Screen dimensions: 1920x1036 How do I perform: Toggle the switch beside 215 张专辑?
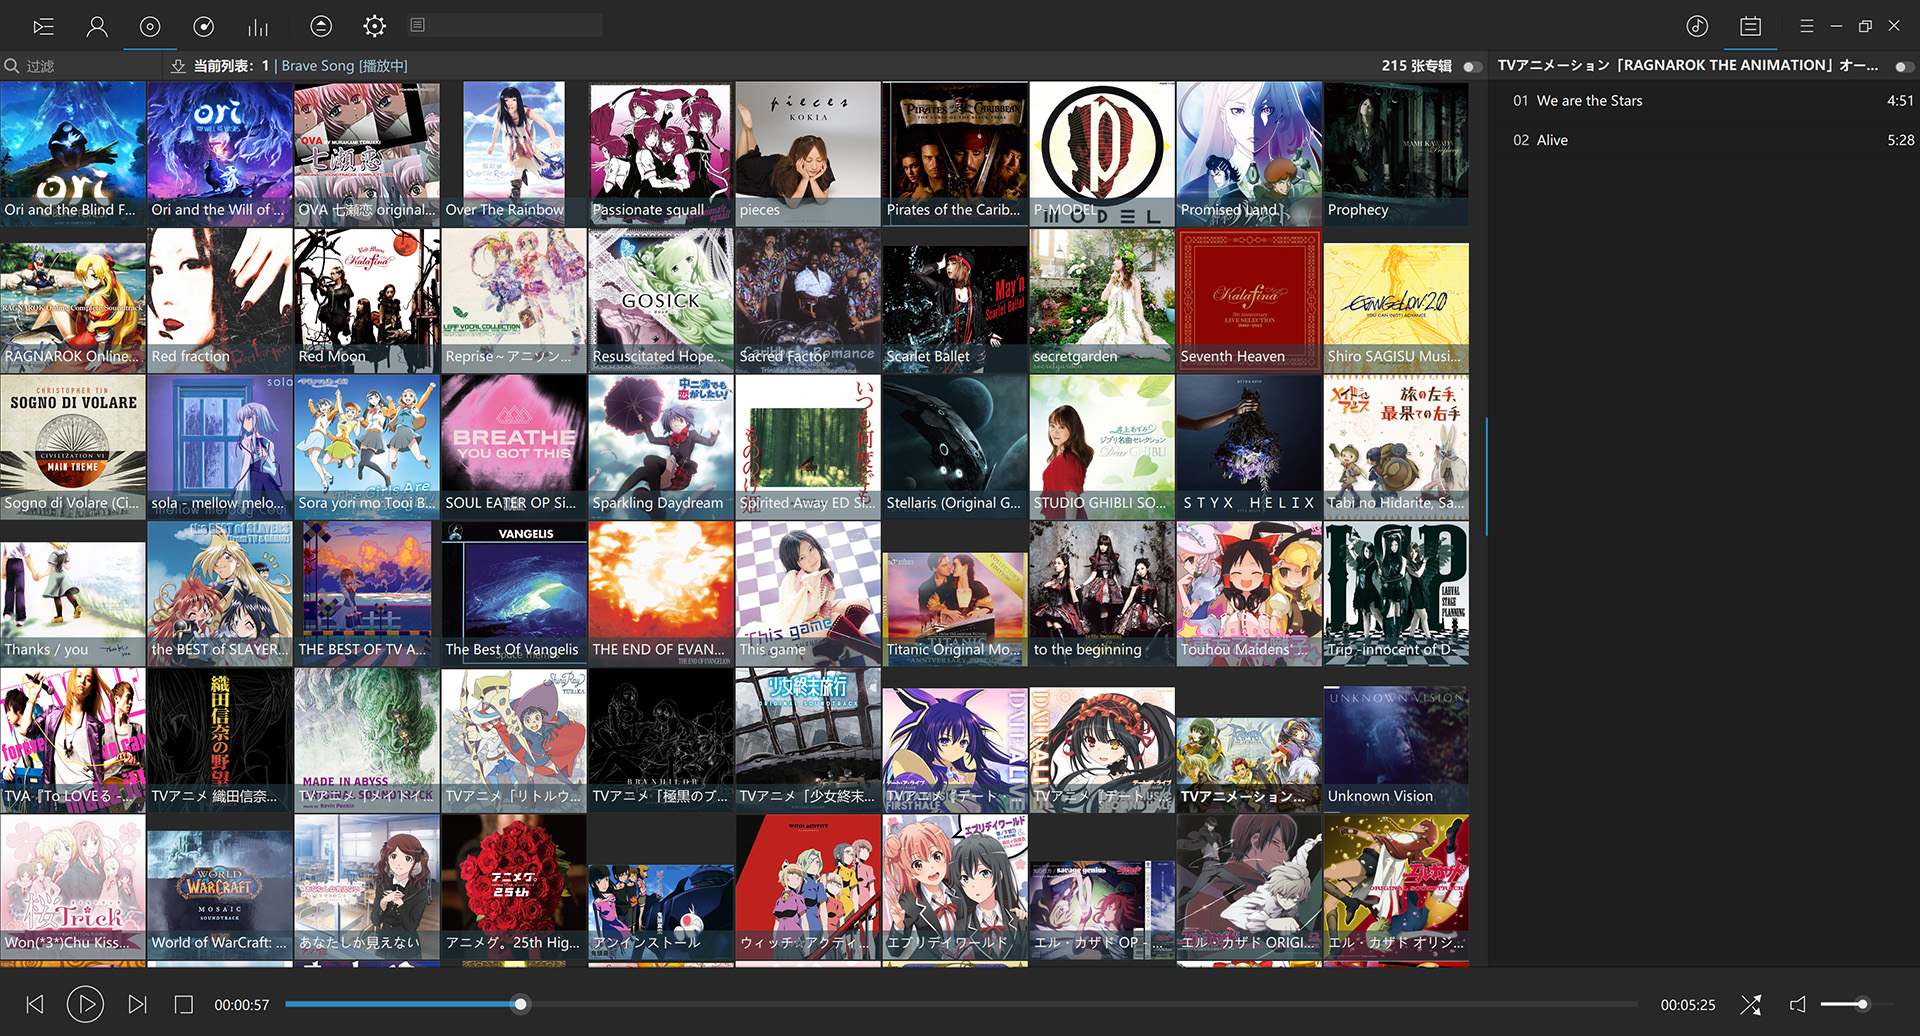[x=1472, y=66]
